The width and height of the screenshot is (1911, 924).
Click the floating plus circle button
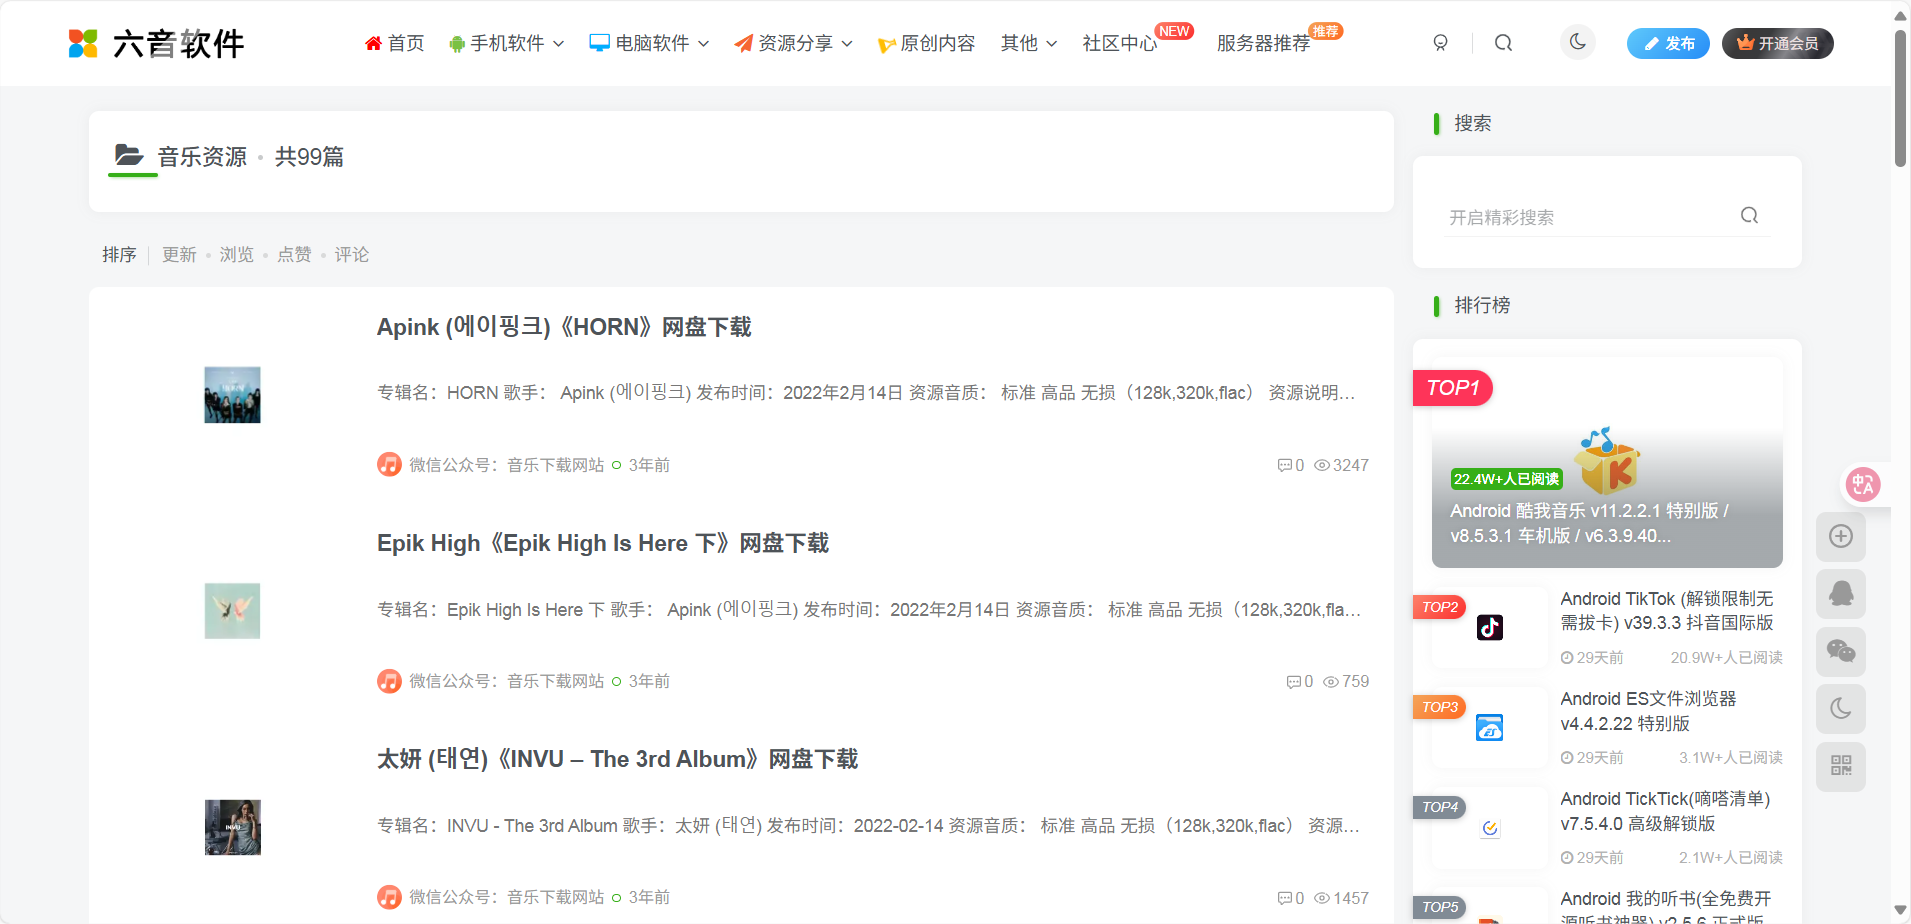click(x=1841, y=536)
